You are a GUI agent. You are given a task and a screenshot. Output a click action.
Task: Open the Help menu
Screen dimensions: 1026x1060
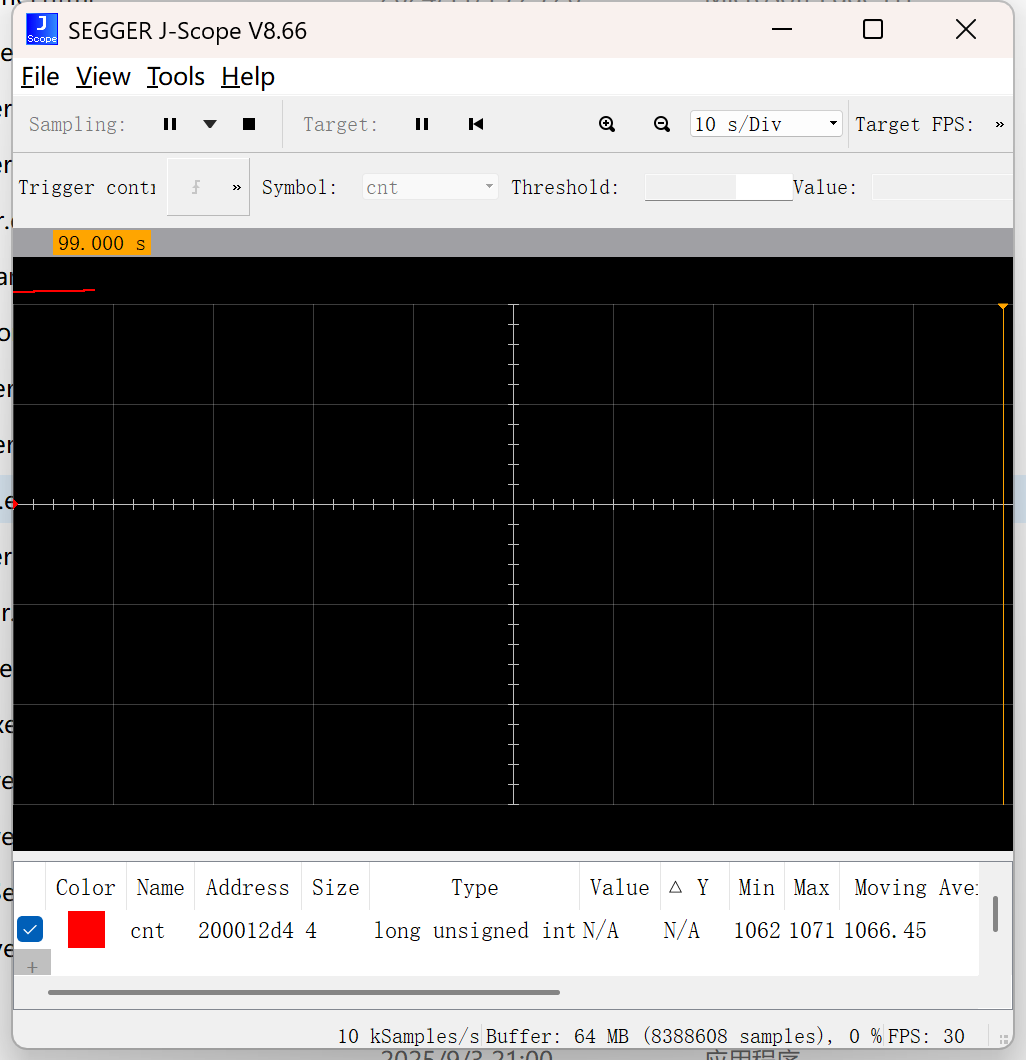pyautogui.click(x=248, y=77)
